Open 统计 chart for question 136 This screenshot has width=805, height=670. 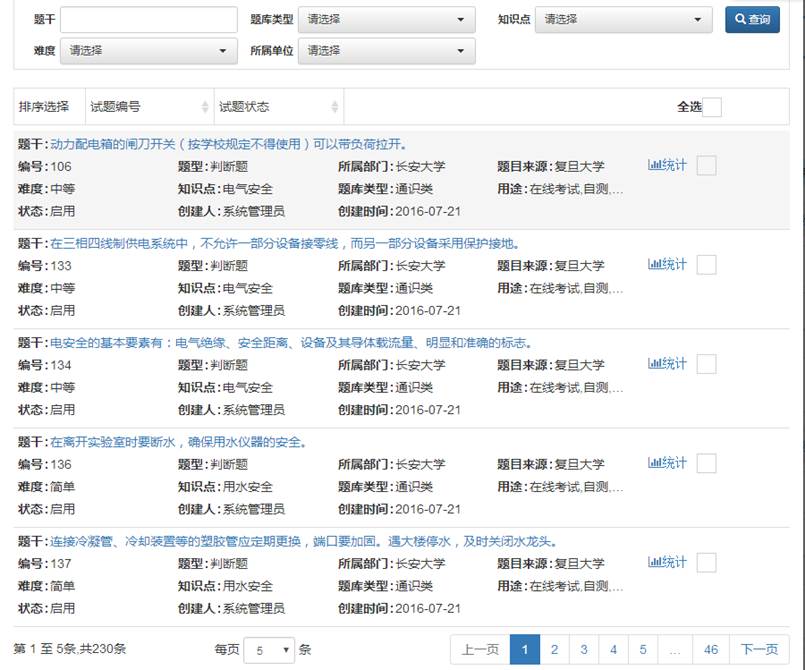pyautogui.click(x=667, y=463)
